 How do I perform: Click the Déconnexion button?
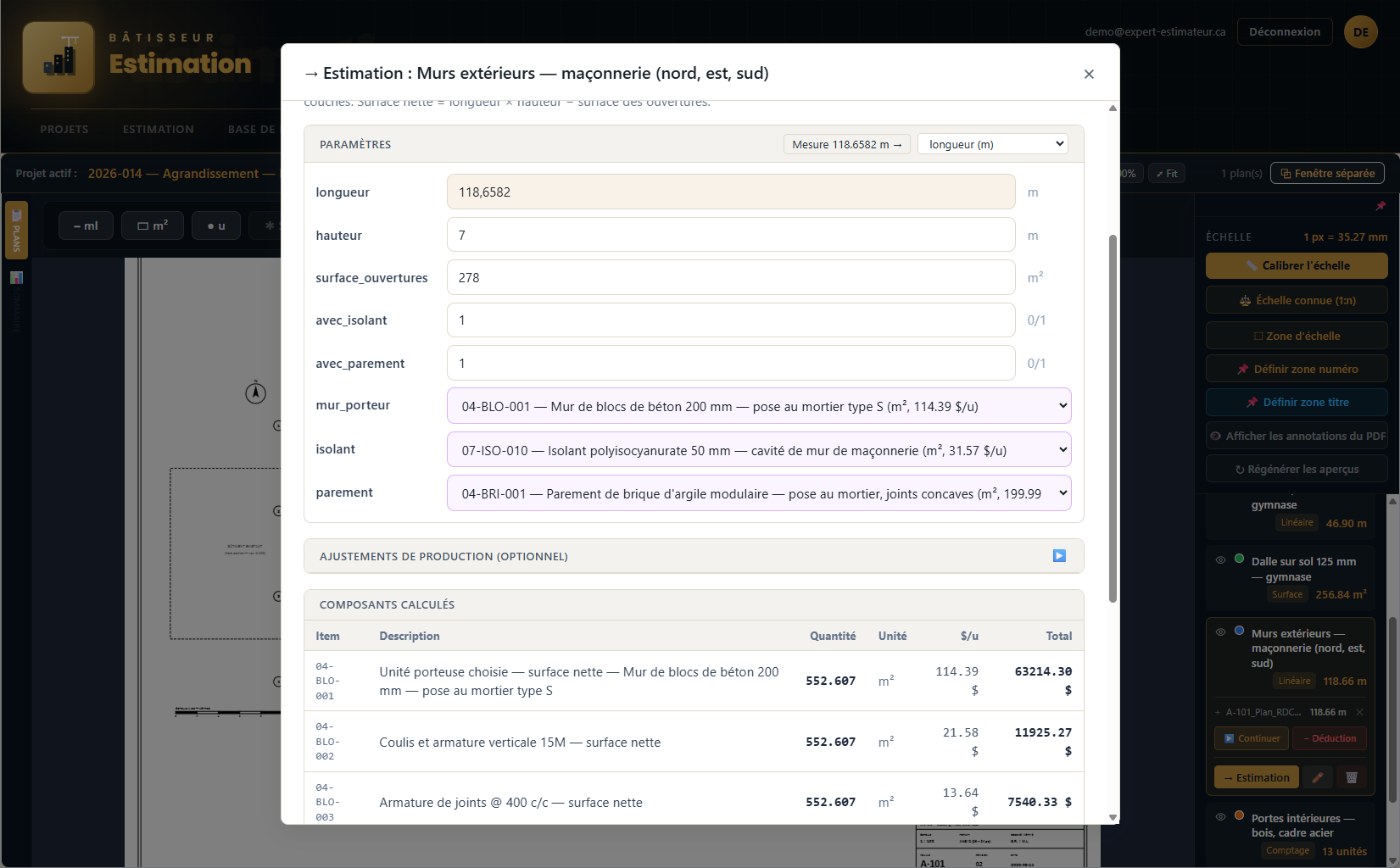point(1285,32)
